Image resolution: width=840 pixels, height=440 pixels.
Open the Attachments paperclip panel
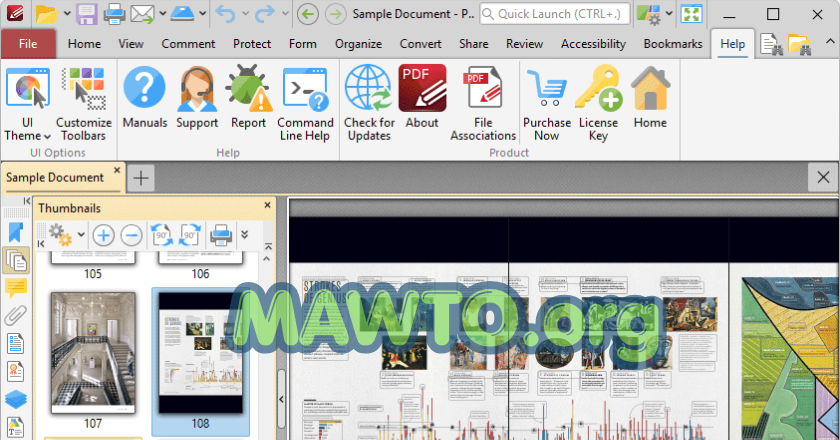pyautogui.click(x=16, y=316)
